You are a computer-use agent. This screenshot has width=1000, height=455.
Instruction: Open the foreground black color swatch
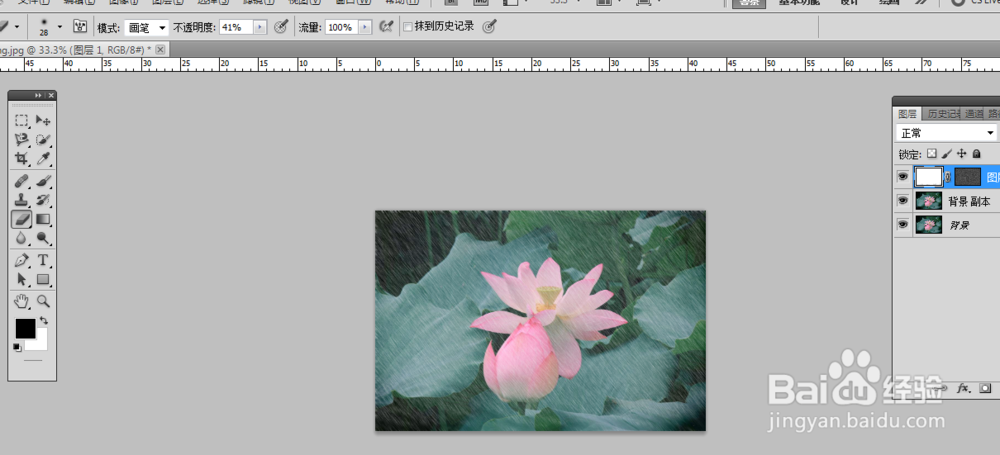tap(26, 329)
